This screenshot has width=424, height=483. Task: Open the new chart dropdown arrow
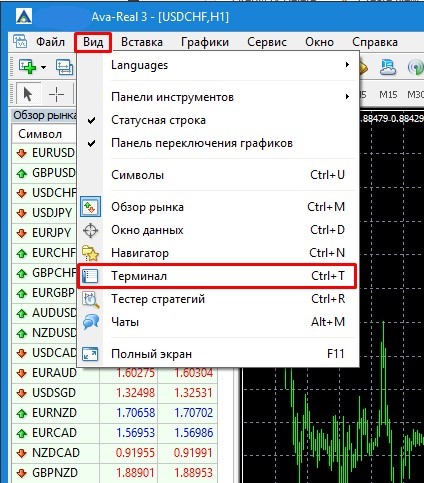point(43,67)
